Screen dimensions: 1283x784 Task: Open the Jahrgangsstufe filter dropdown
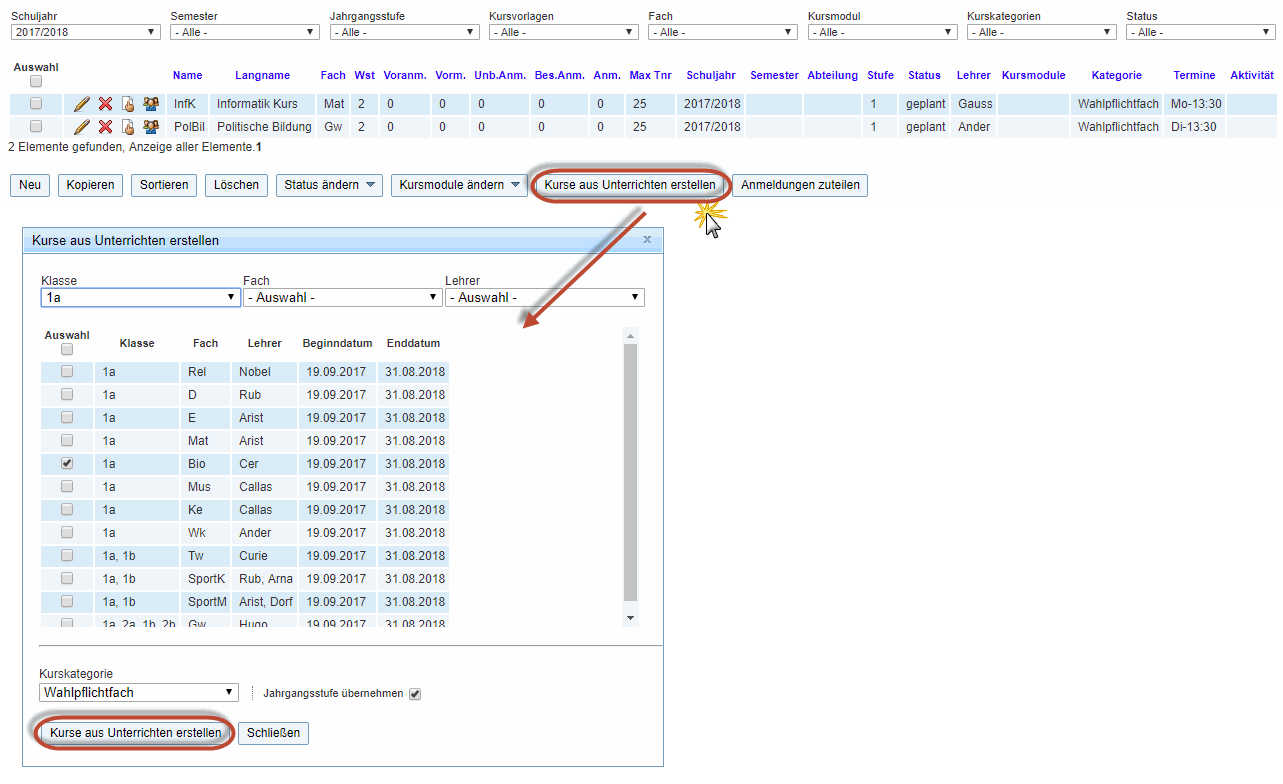(x=404, y=32)
